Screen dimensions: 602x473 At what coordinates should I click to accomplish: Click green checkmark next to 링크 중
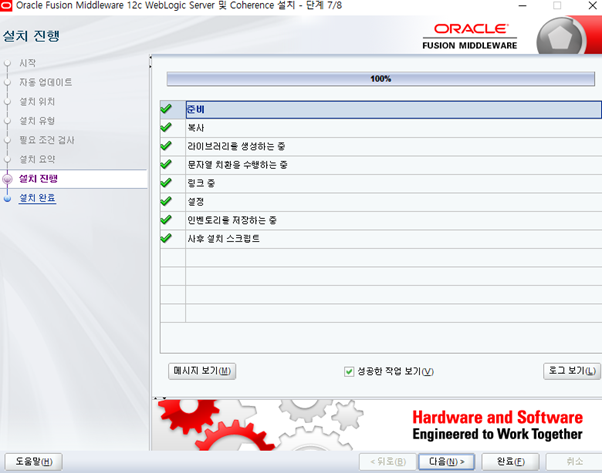tap(166, 182)
